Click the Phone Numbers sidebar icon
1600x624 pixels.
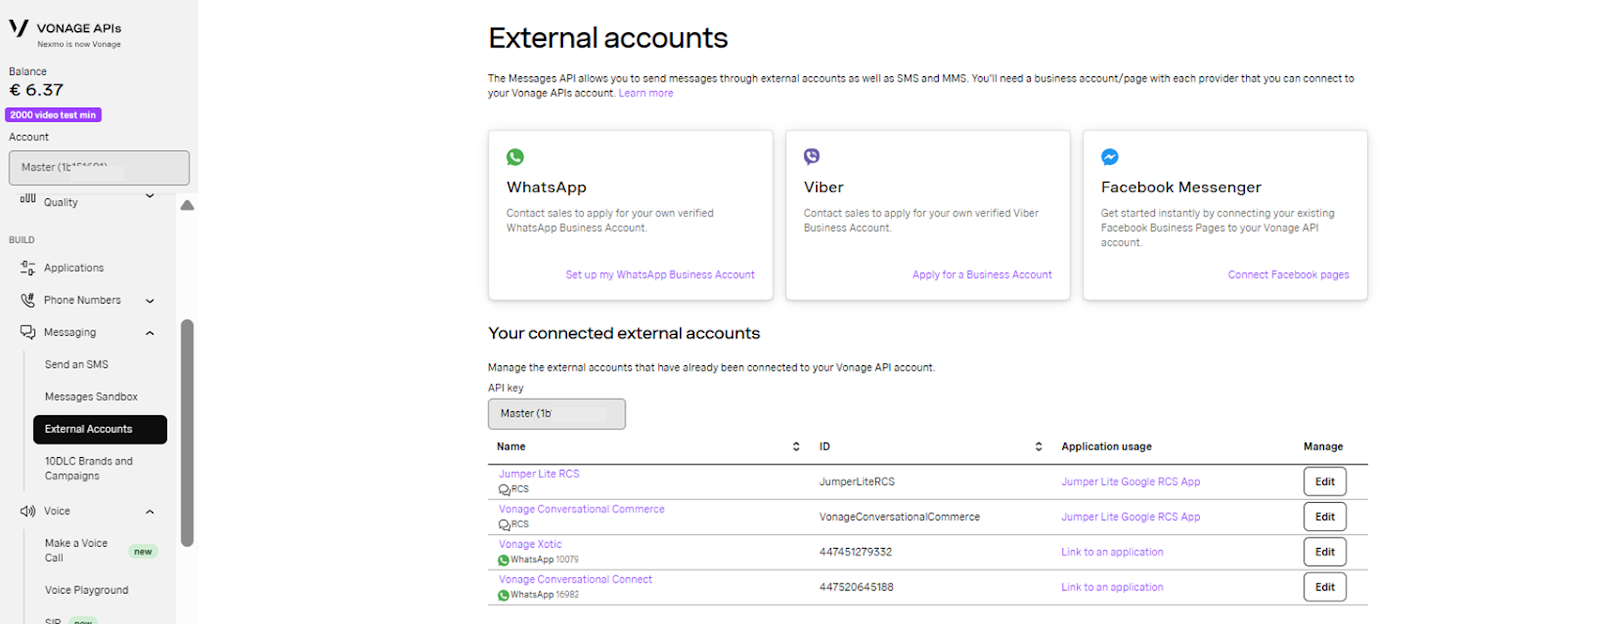point(28,300)
